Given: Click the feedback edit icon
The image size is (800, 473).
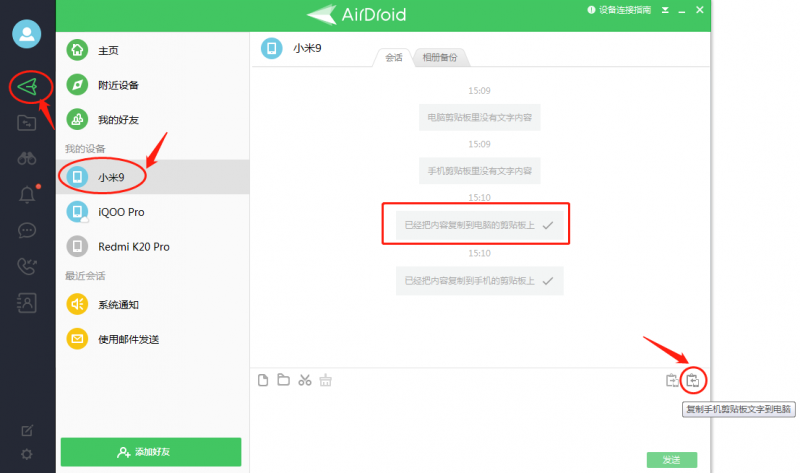Looking at the screenshot, I should (27, 431).
